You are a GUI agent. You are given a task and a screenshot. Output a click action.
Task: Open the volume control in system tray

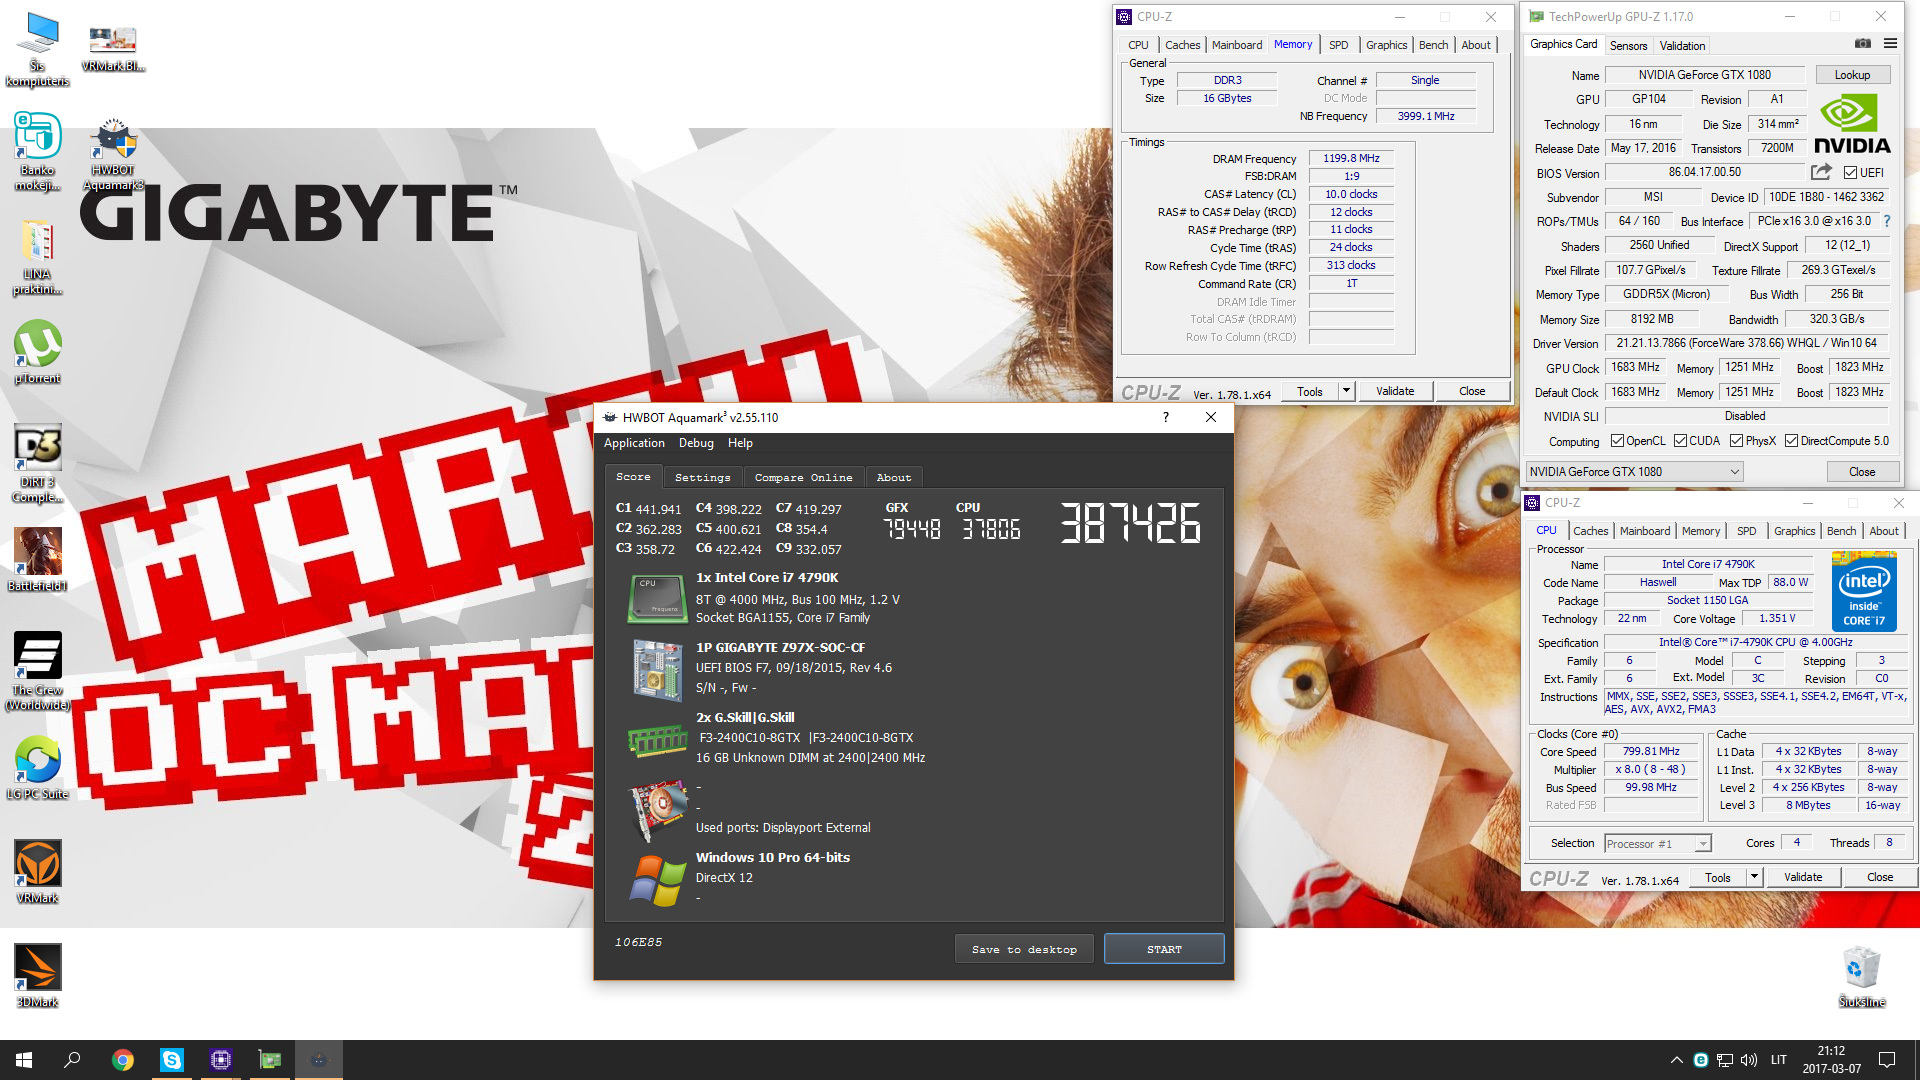1749,1060
